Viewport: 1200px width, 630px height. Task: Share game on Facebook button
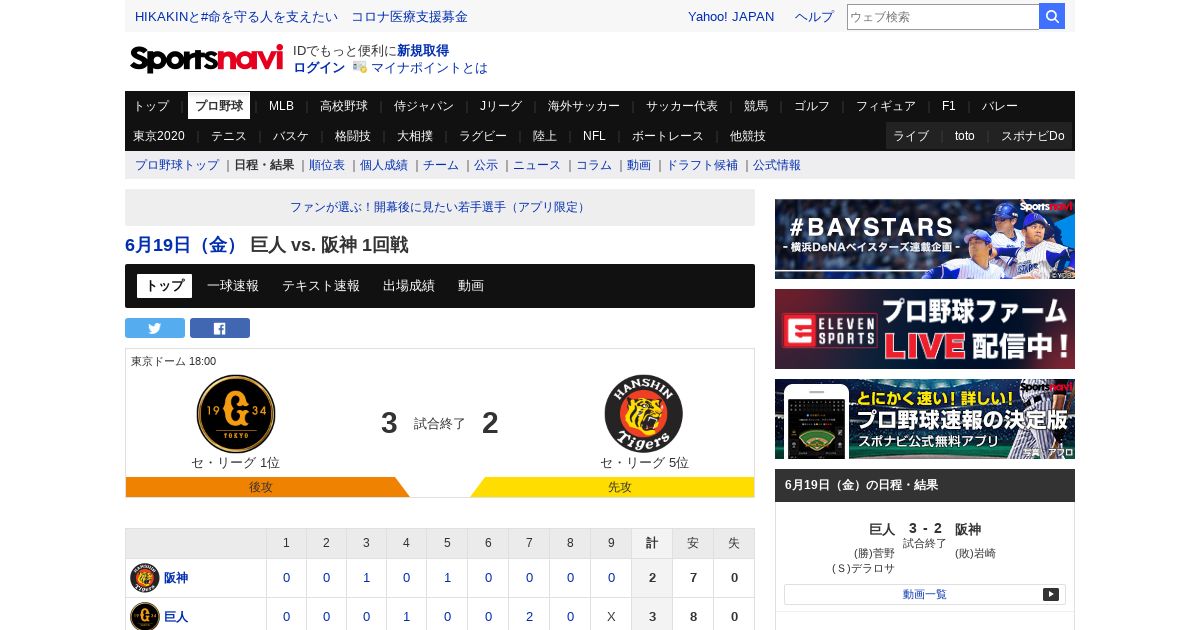pos(220,328)
